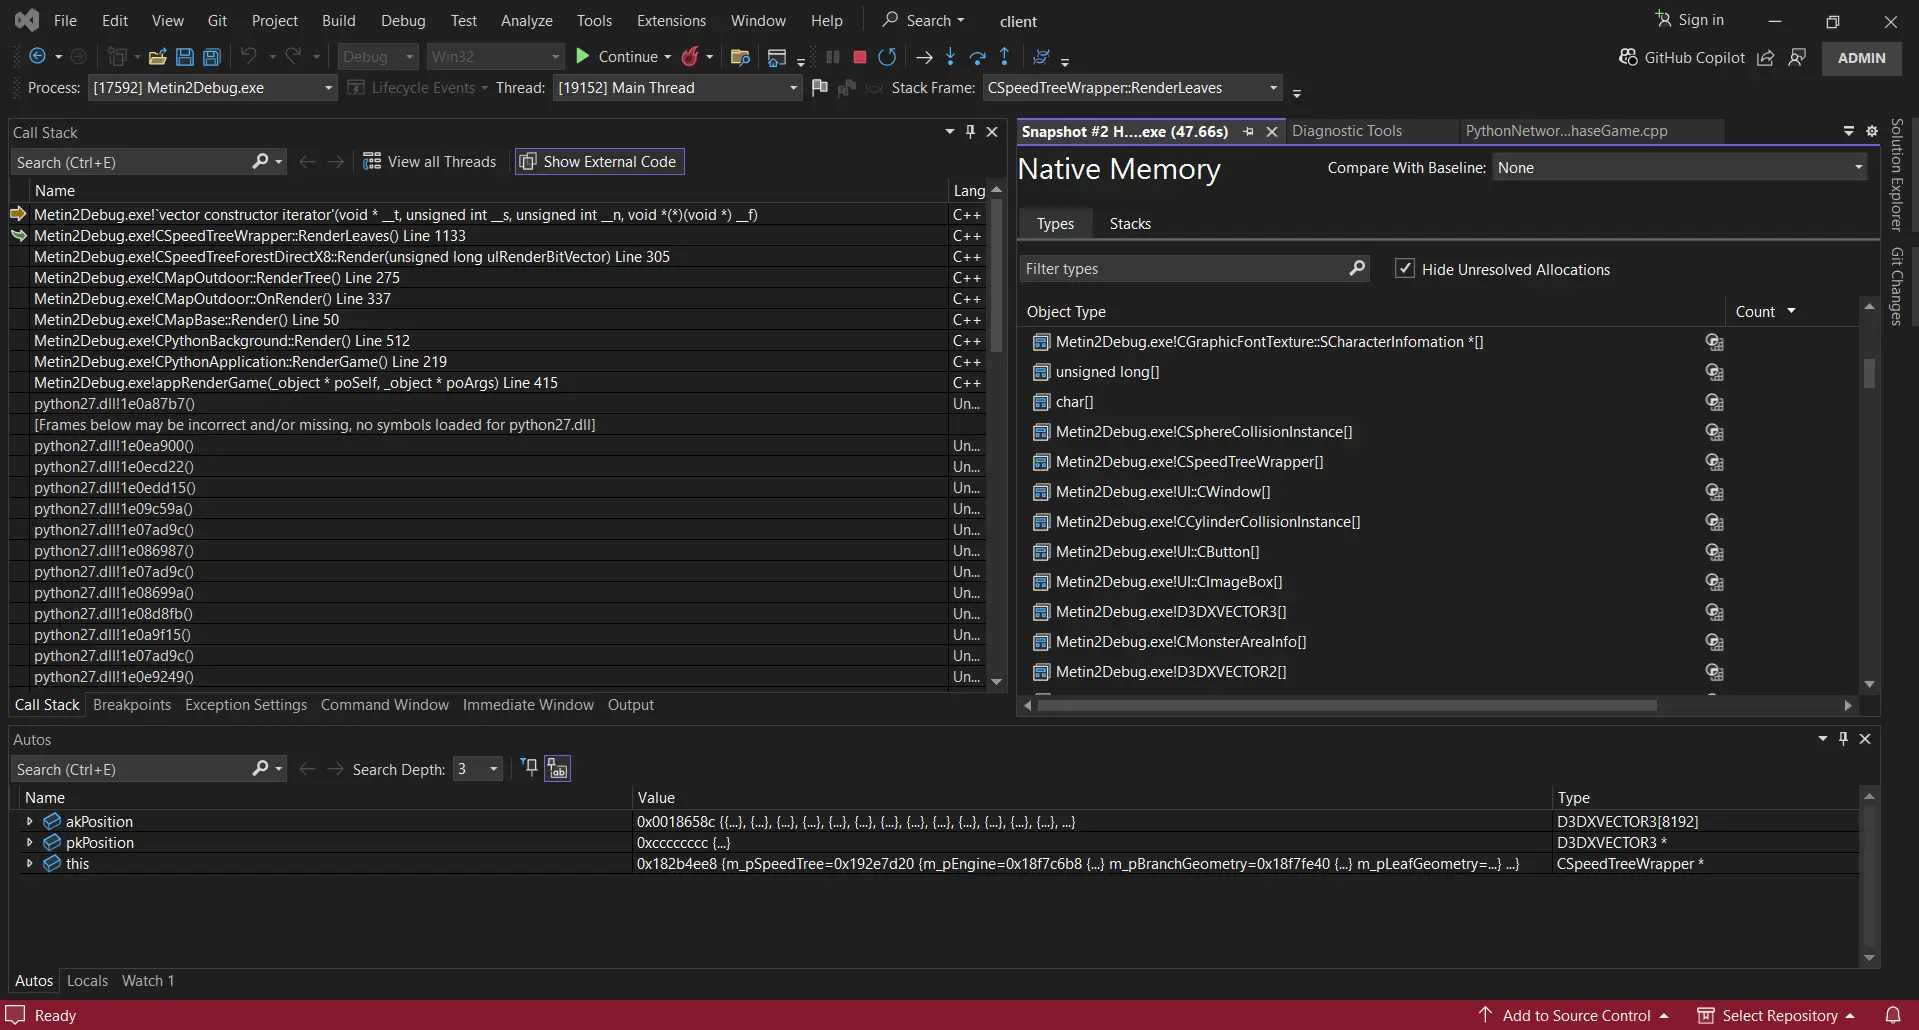
Task: Switch to the Stacks tab
Action: (x=1130, y=223)
